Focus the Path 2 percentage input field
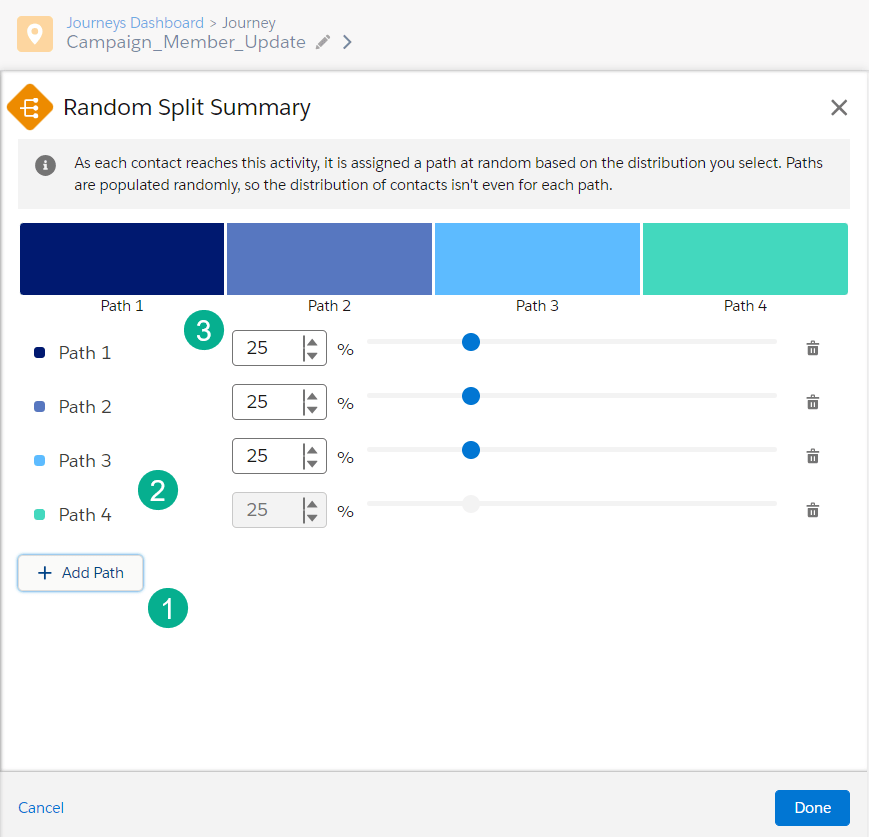Viewport: 869px width, 837px height. pos(264,402)
